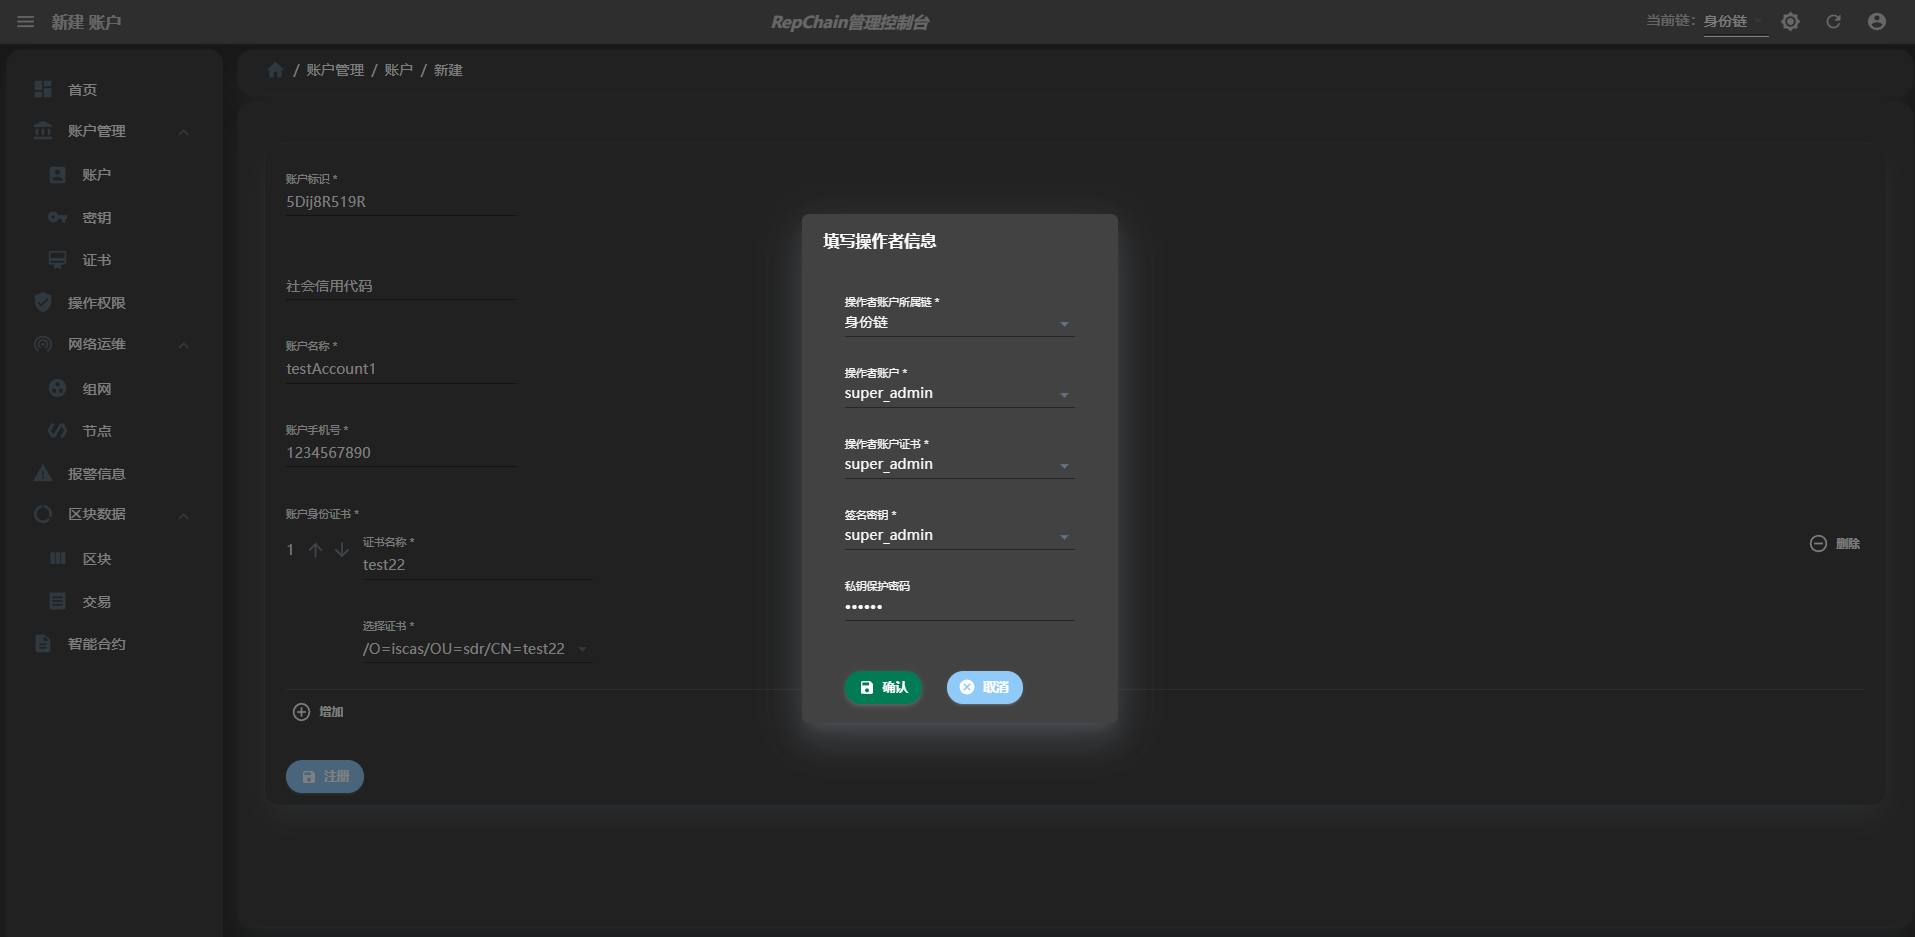Click the refresh icon in header
This screenshot has width=1915, height=937.
(1833, 22)
